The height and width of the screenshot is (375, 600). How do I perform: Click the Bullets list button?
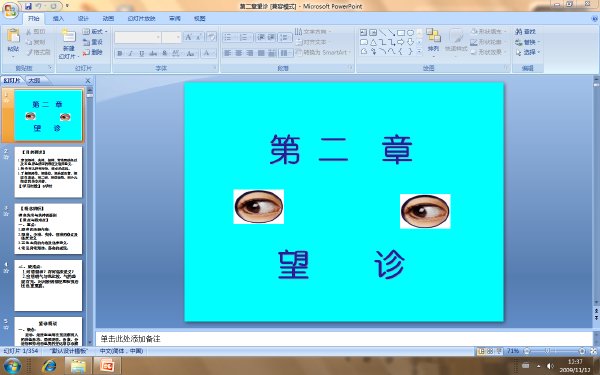coord(230,37)
